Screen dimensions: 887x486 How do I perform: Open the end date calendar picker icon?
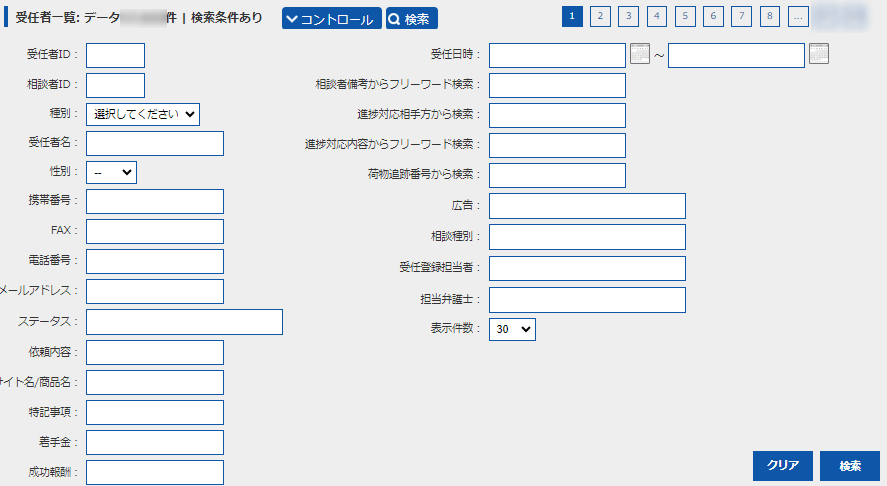[819, 54]
